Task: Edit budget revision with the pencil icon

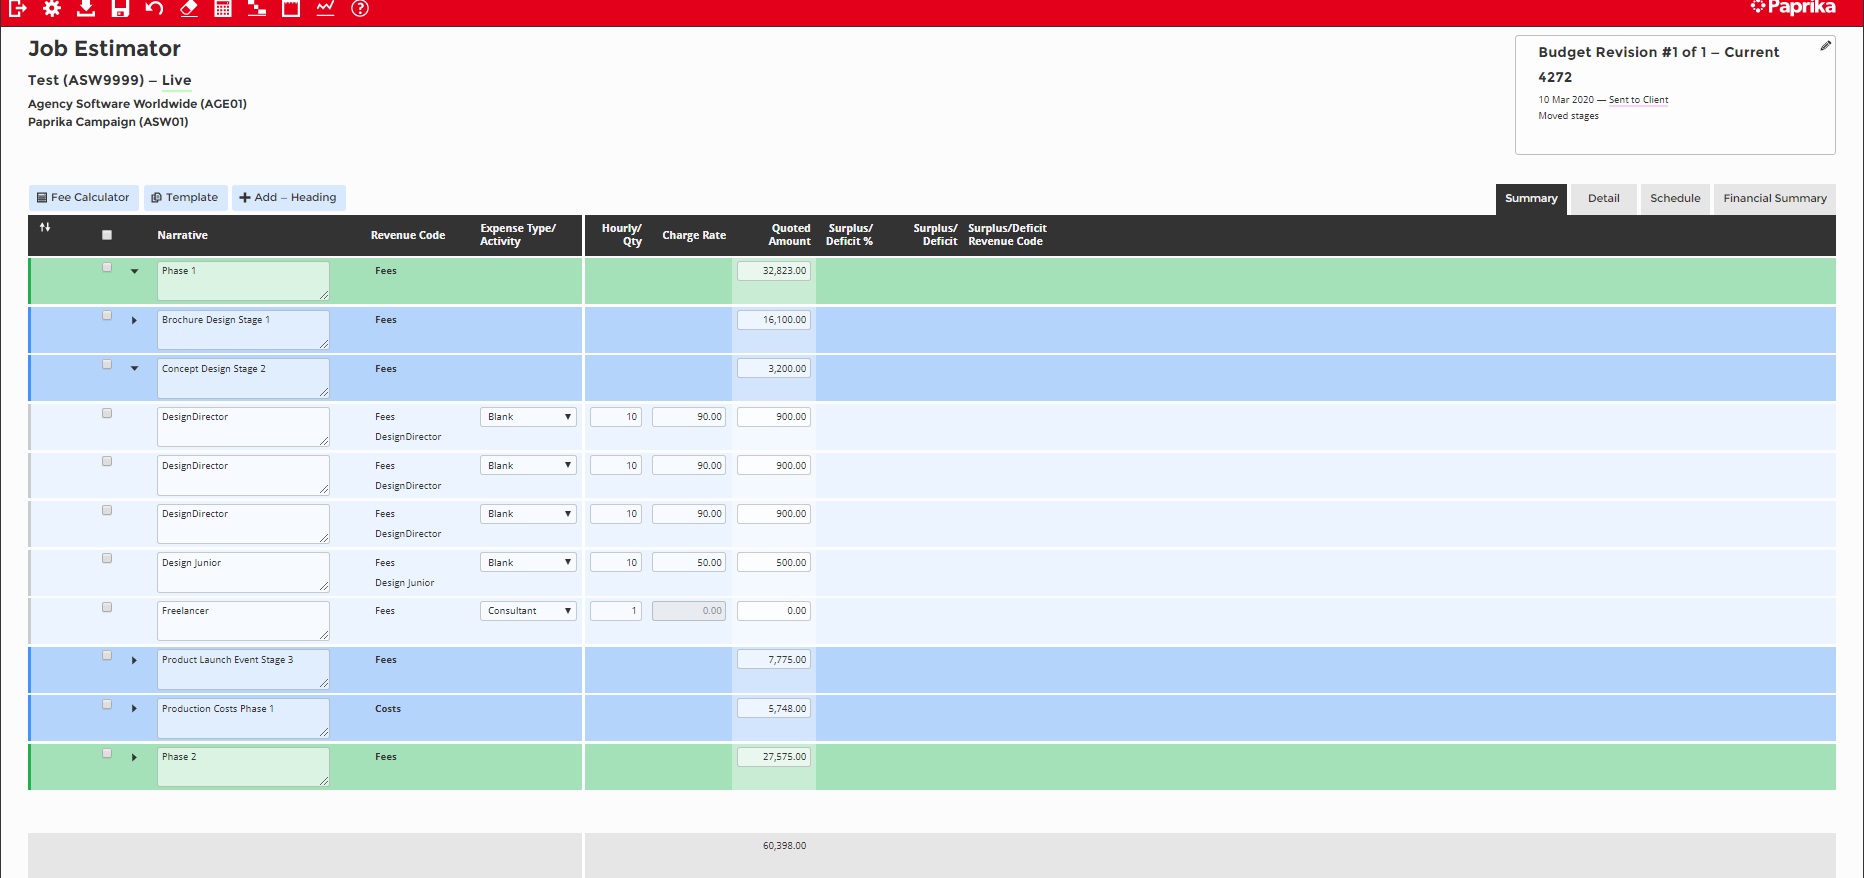Action: (x=1825, y=46)
